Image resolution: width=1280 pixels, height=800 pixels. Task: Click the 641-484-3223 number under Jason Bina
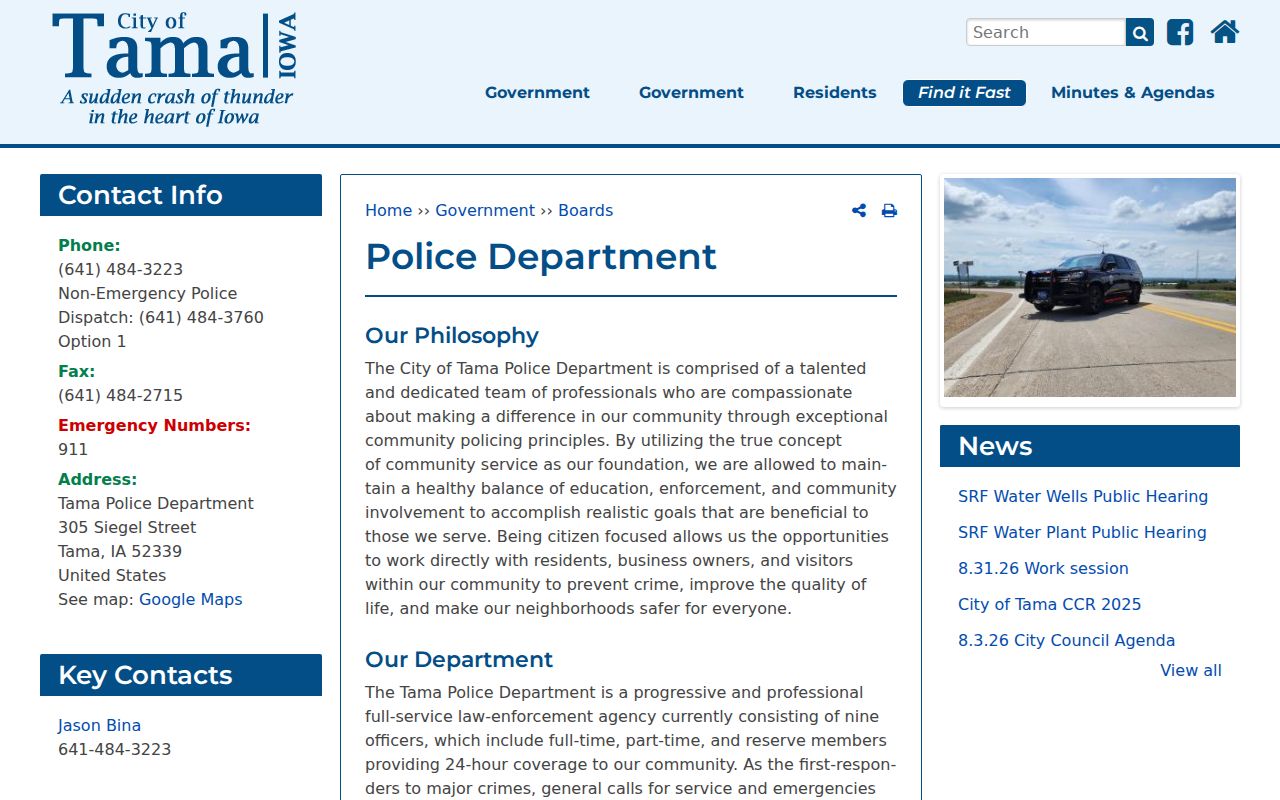tap(114, 749)
